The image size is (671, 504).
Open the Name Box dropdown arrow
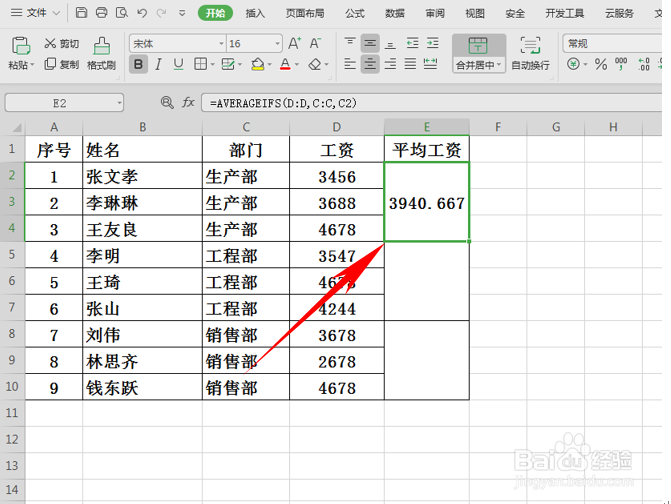[x=119, y=103]
